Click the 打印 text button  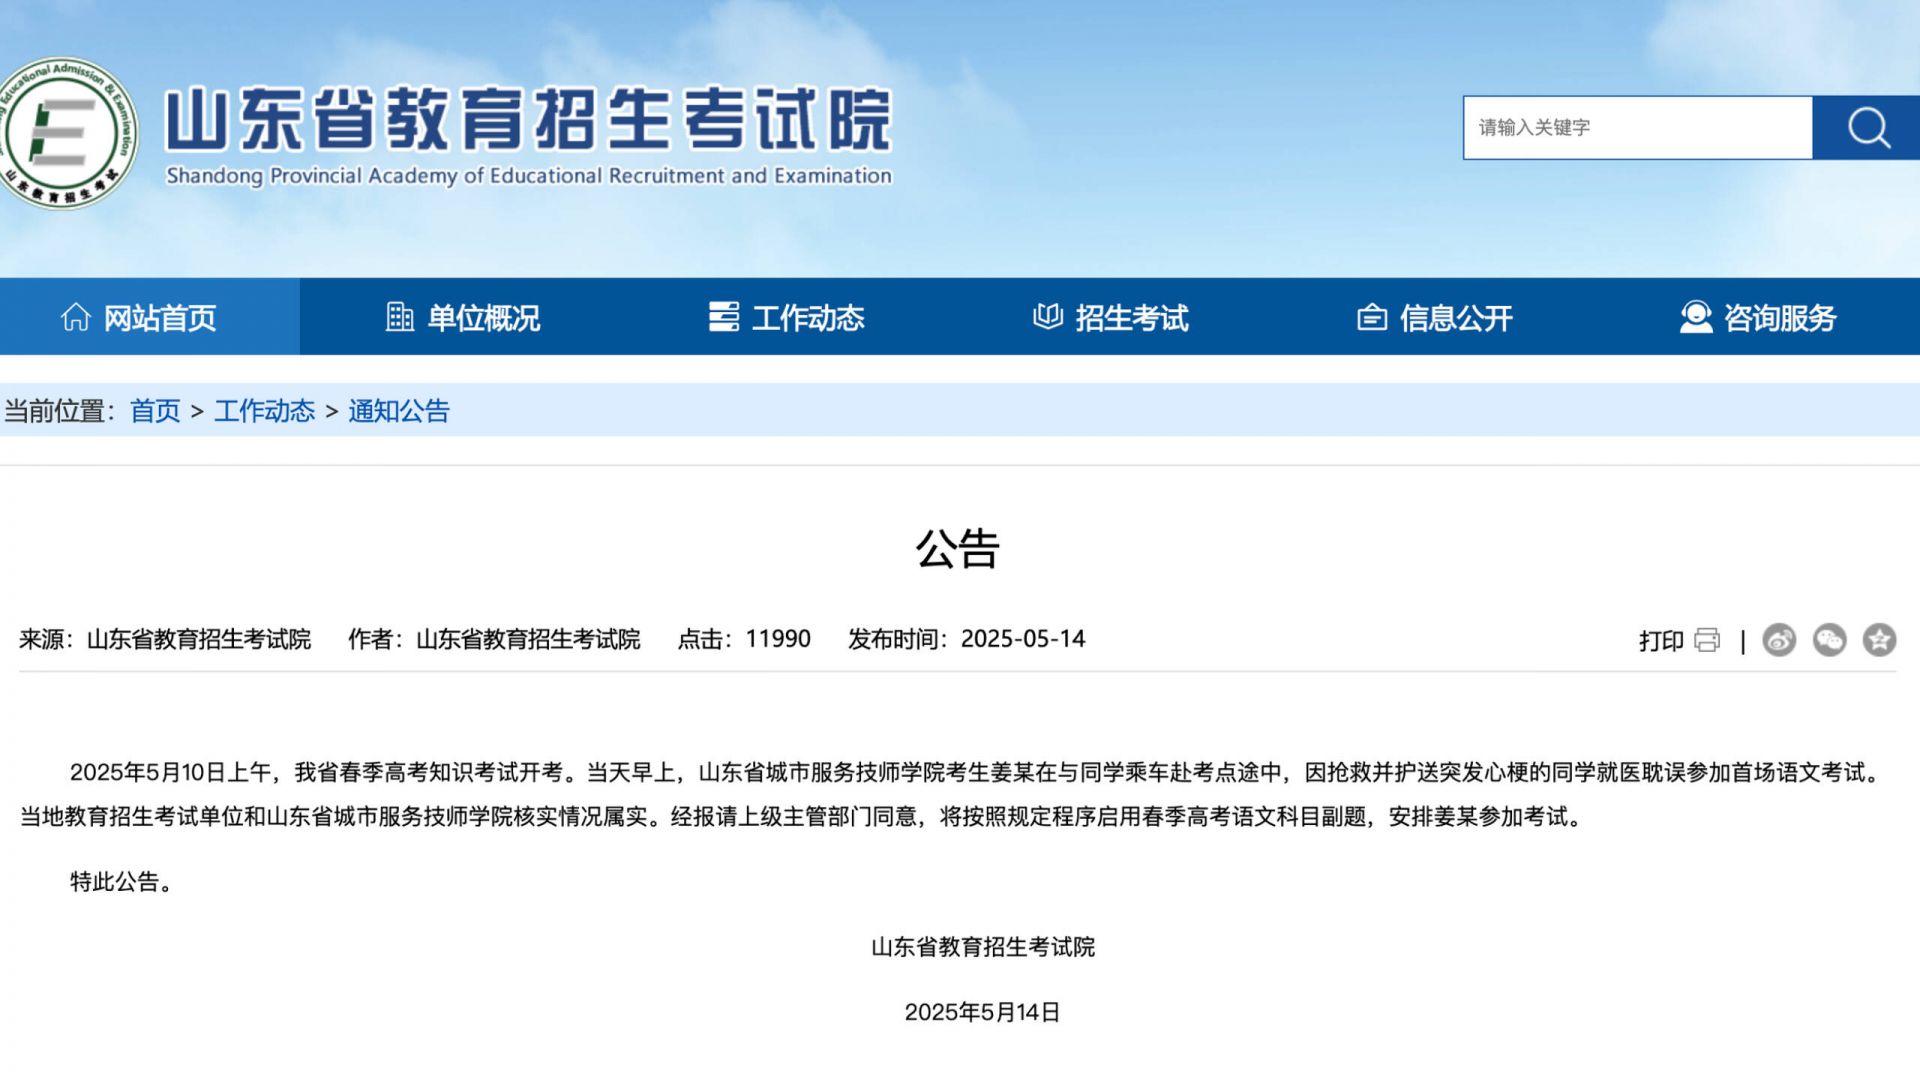click(x=1660, y=641)
